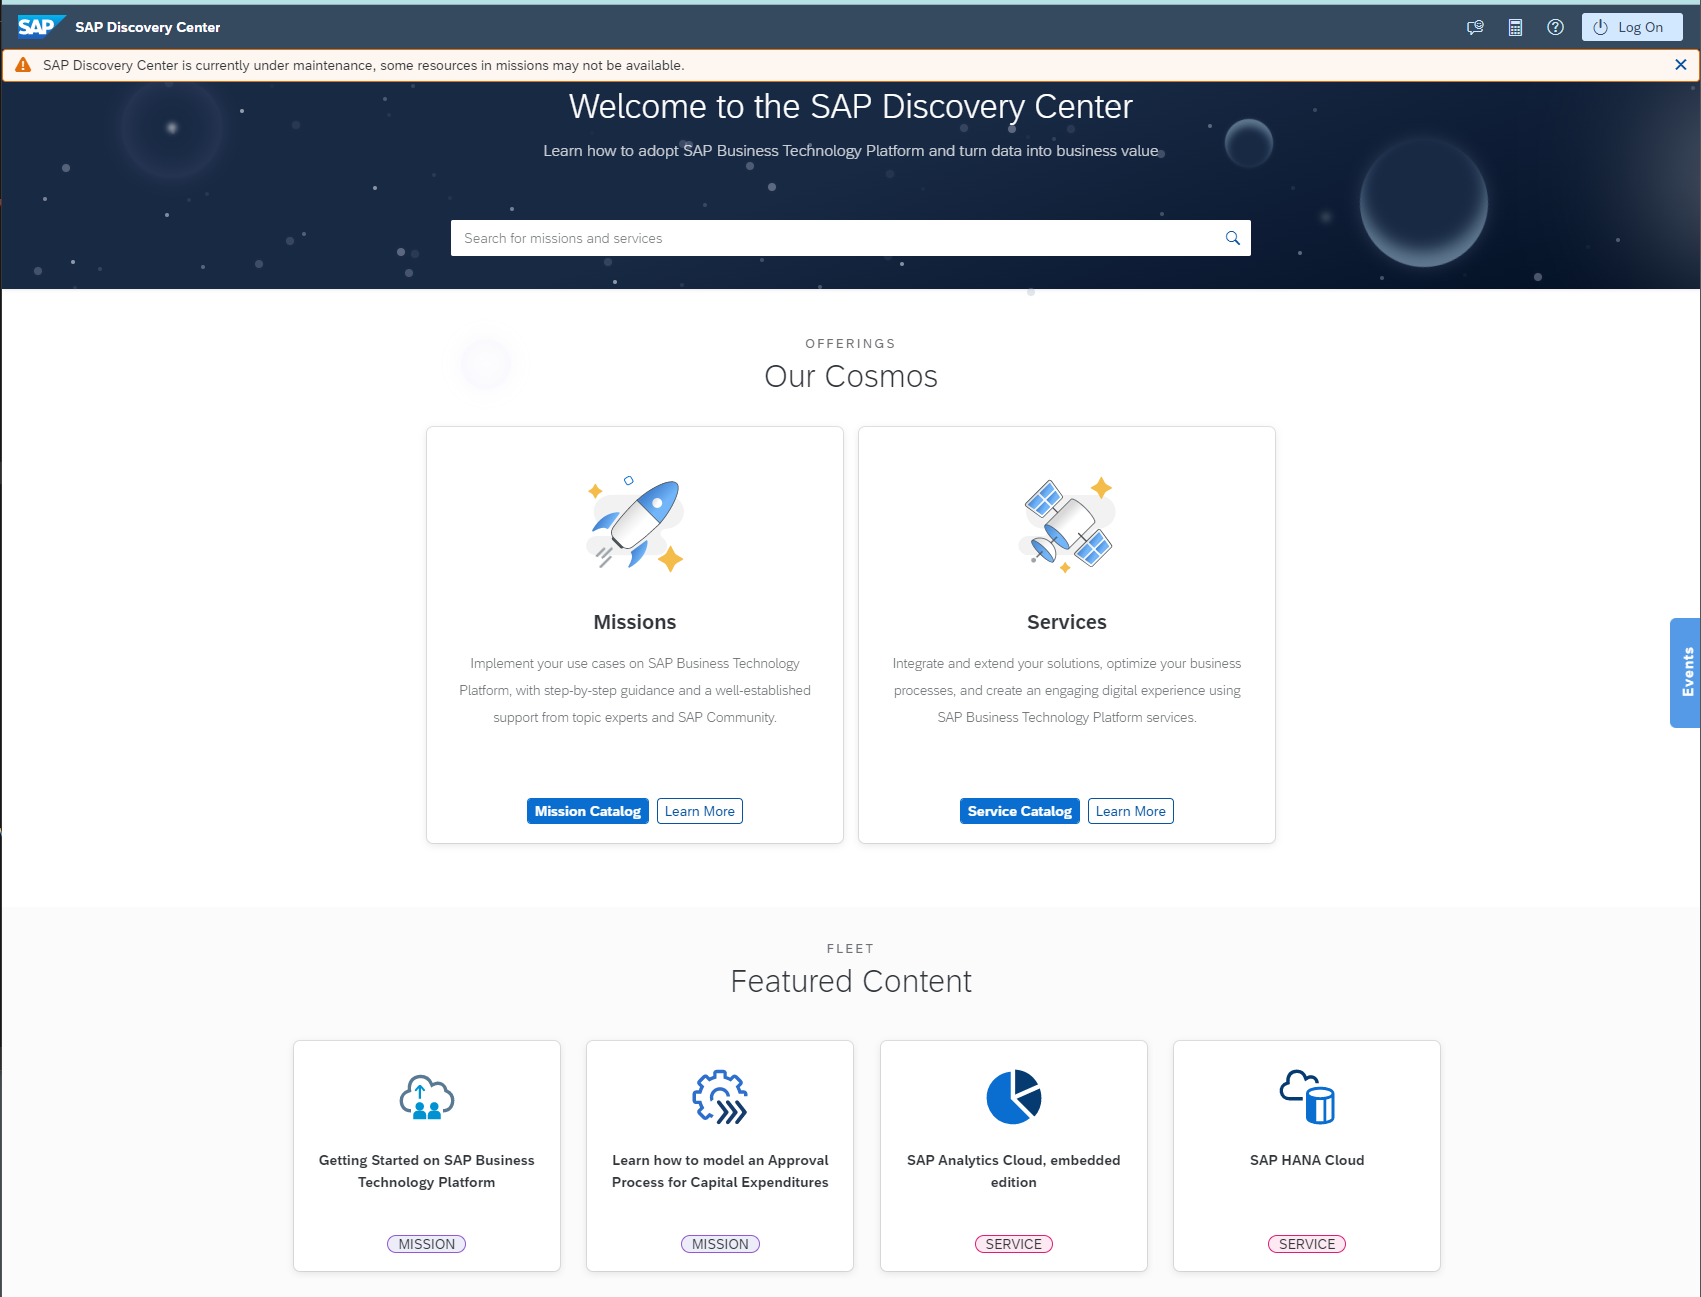Image resolution: width=1701 pixels, height=1297 pixels.
Task: Click the Missions heading
Action: pyautogui.click(x=635, y=622)
